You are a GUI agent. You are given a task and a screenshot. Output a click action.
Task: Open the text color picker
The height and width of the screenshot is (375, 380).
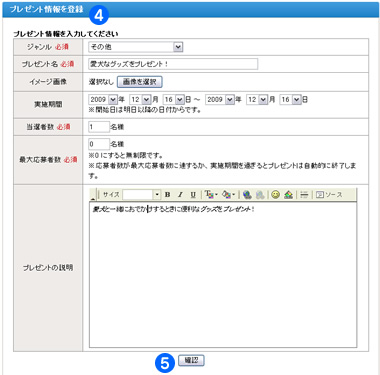(x=211, y=195)
